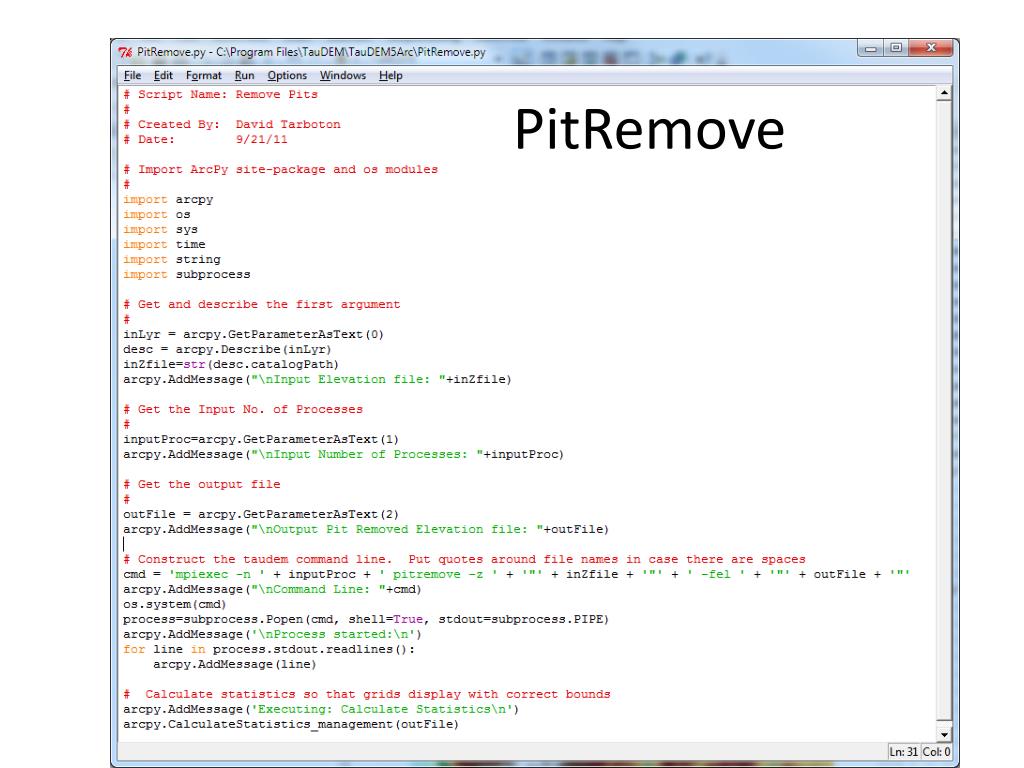Click the 'import time' line

(x=165, y=244)
